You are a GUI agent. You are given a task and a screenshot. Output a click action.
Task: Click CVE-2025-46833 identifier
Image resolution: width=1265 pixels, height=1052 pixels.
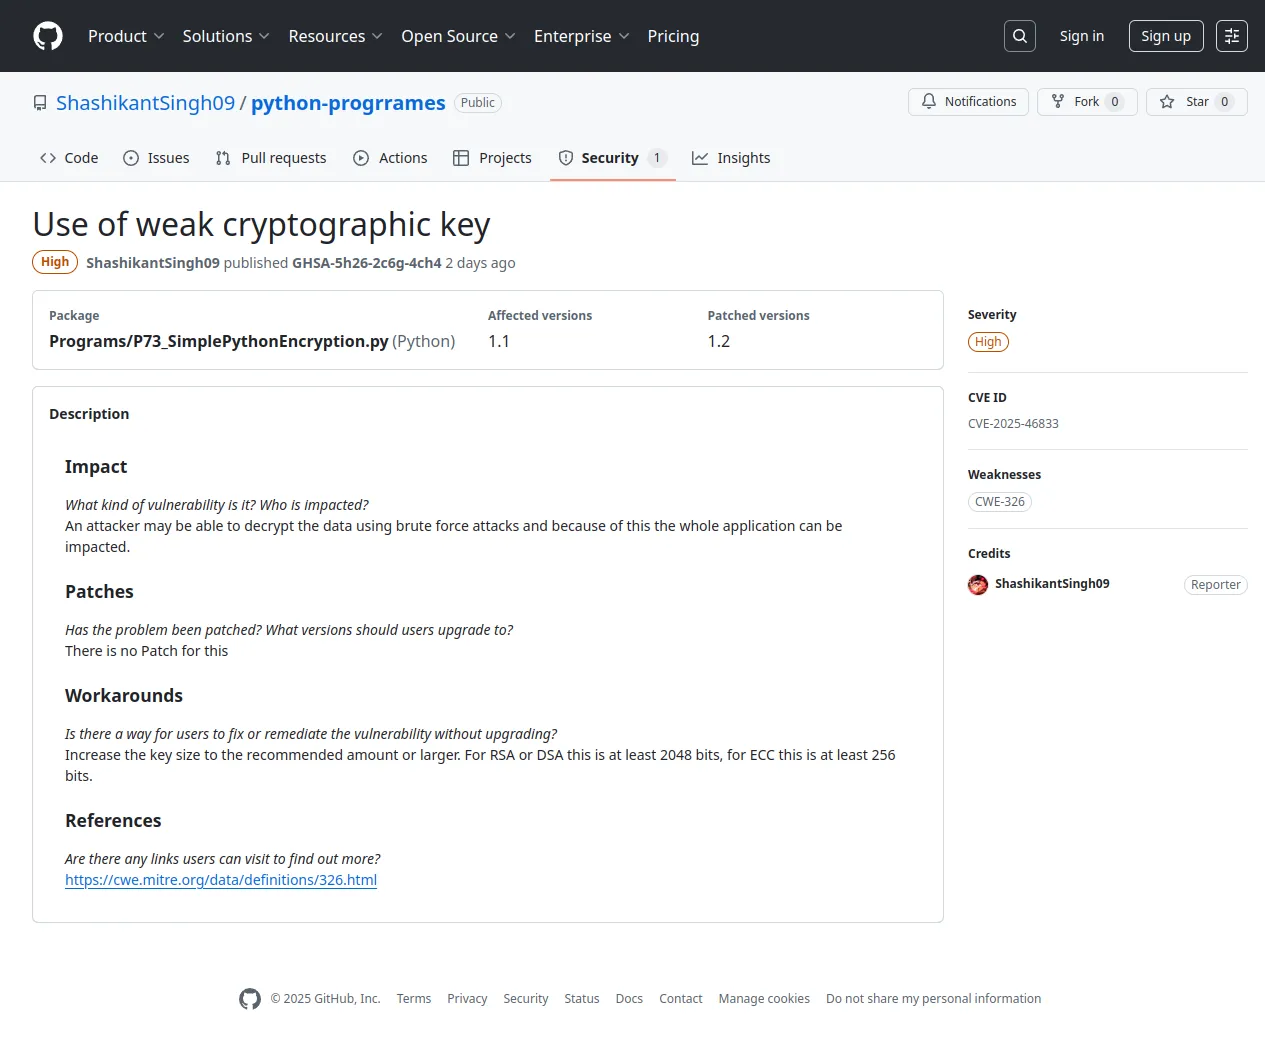[1013, 424]
